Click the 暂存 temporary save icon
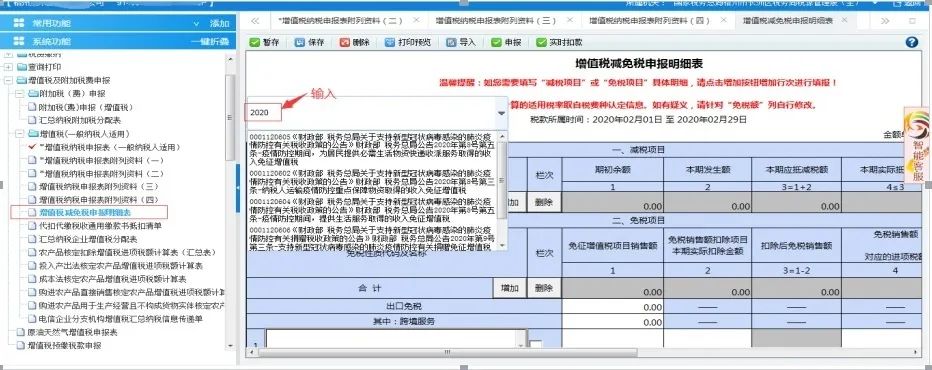This screenshot has height=370, width=932. [254, 43]
